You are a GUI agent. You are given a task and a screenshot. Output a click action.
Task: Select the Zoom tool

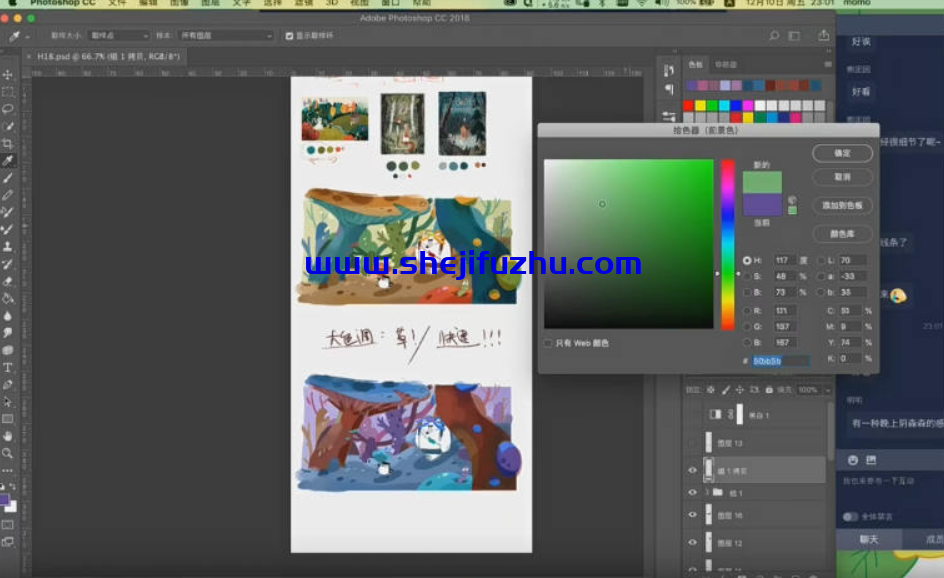(x=8, y=453)
